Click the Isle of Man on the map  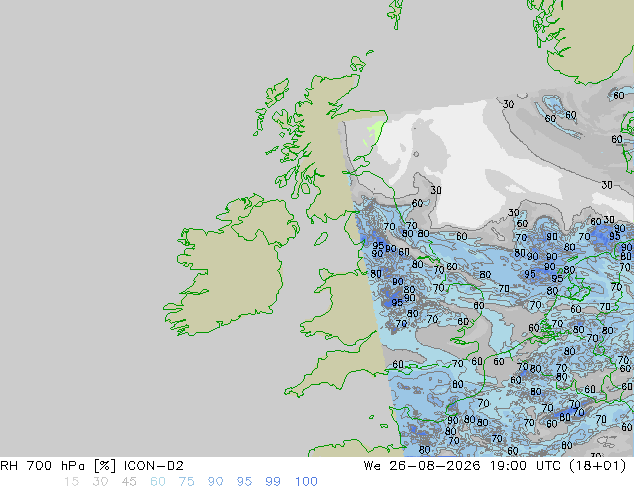321,239
